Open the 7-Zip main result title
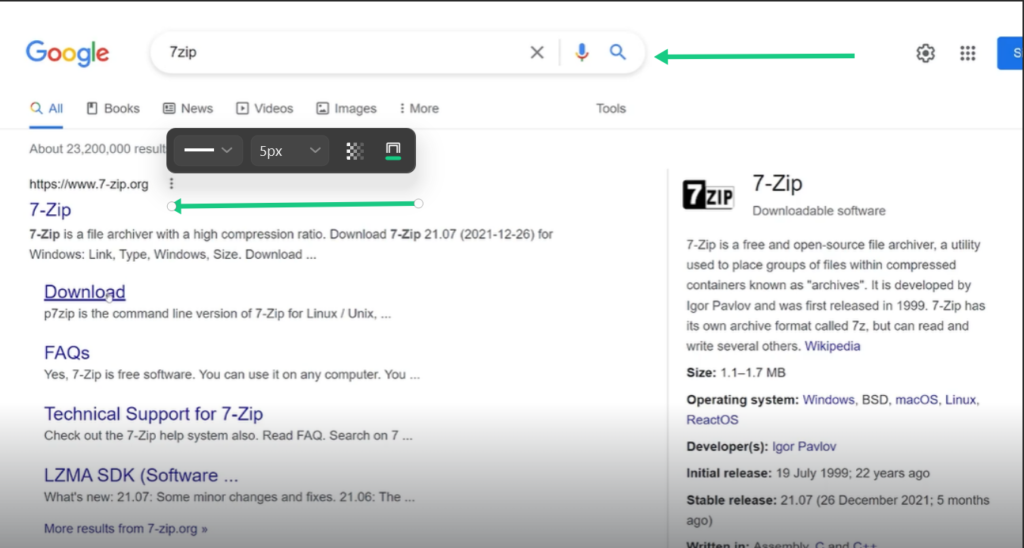The width and height of the screenshot is (1024, 548). 50,210
